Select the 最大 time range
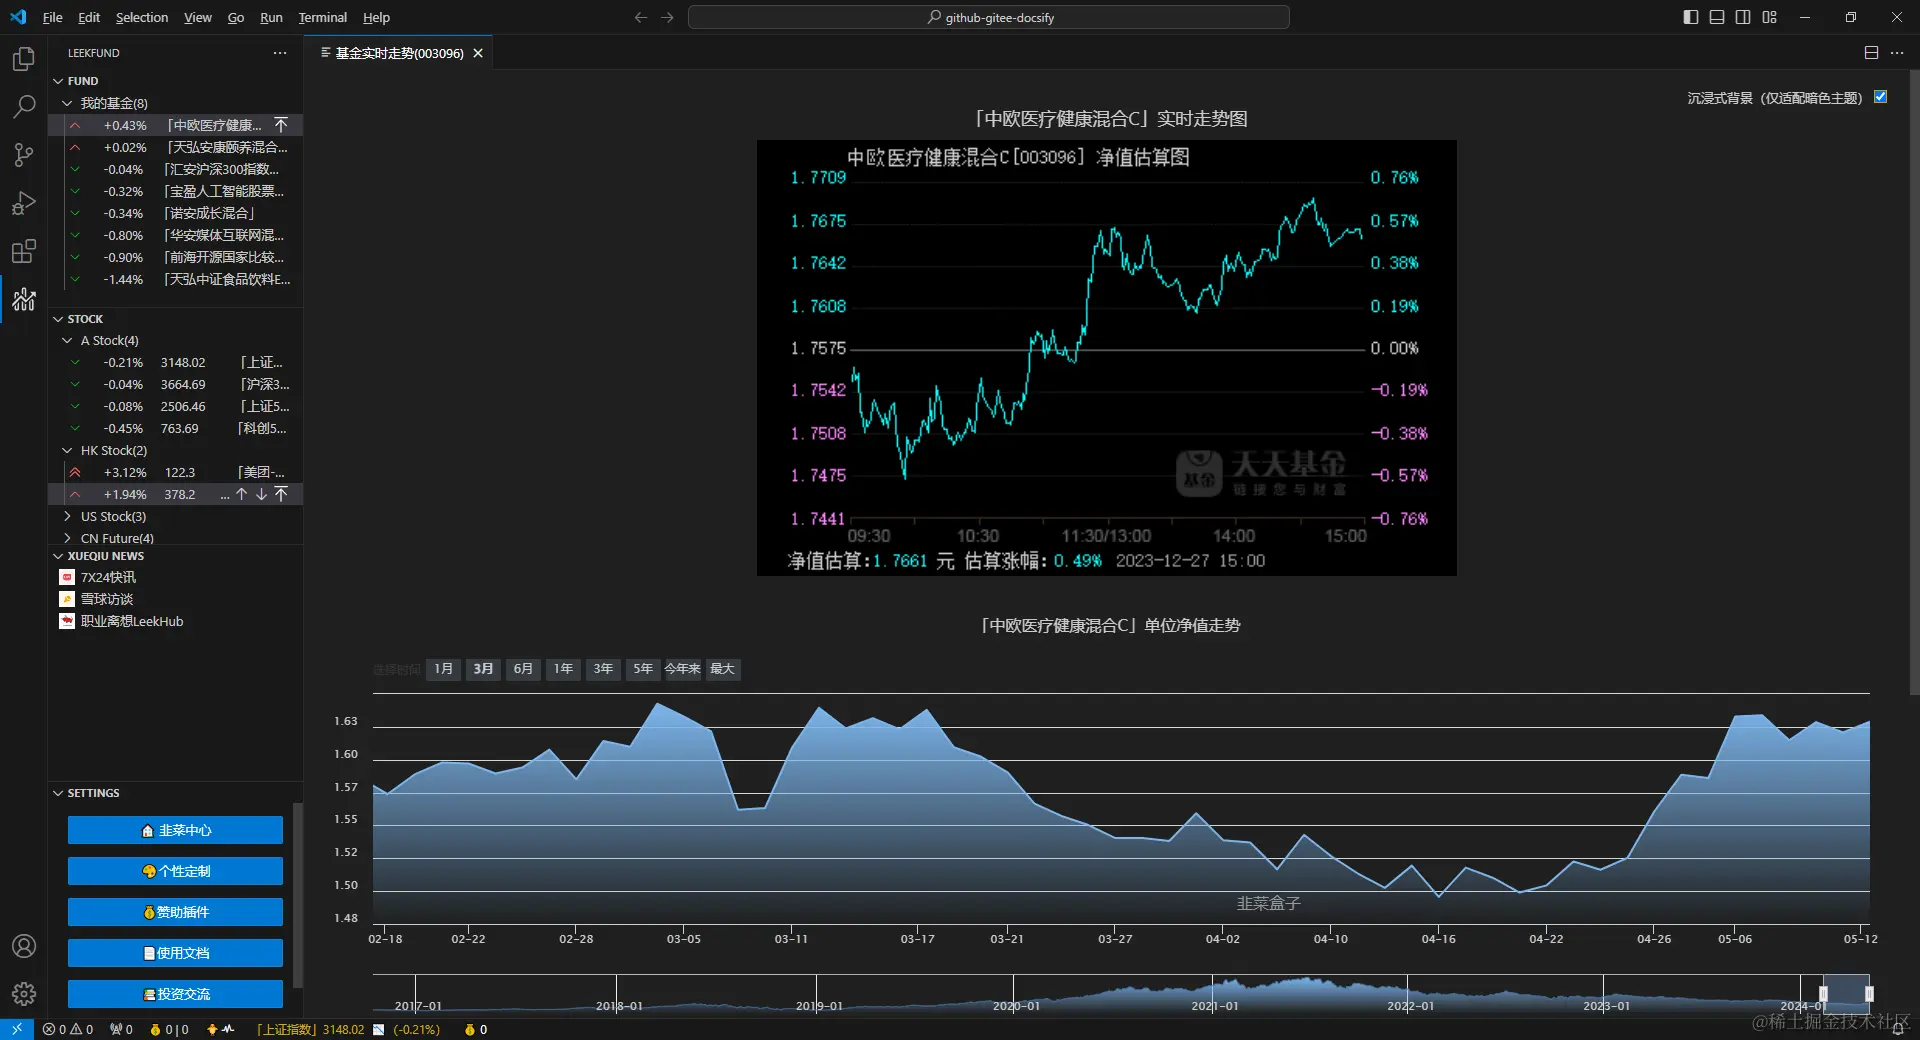 pyautogui.click(x=722, y=669)
